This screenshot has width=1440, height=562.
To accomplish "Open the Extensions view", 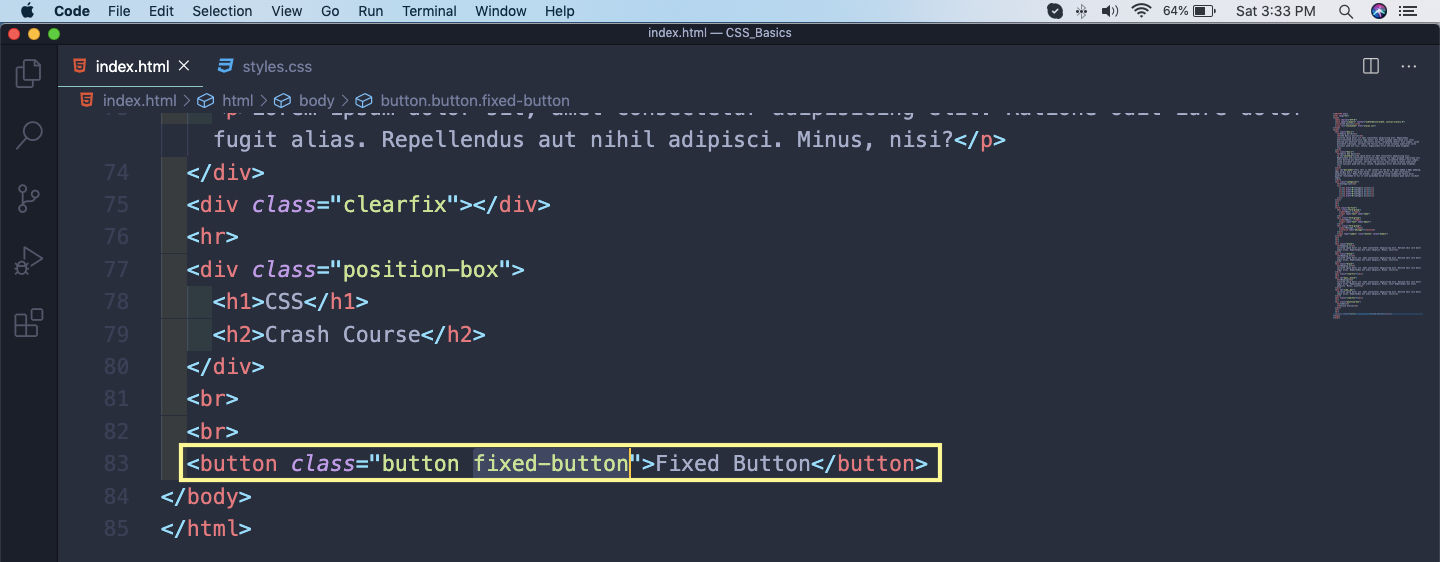I will pyautogui.click(x=29, y=323).
